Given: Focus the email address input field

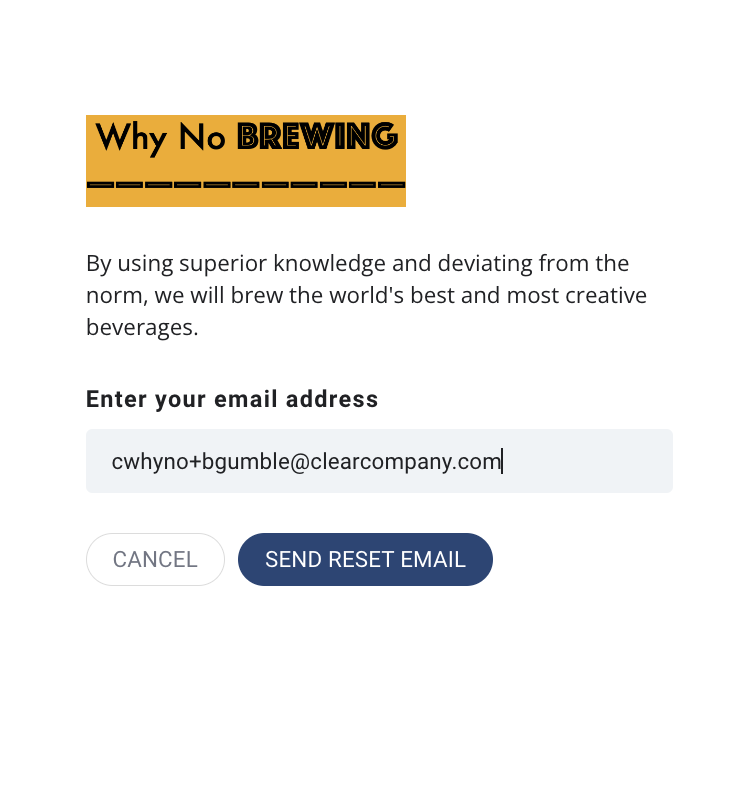Looking at the screenshot, I should (x=379, y=461).
